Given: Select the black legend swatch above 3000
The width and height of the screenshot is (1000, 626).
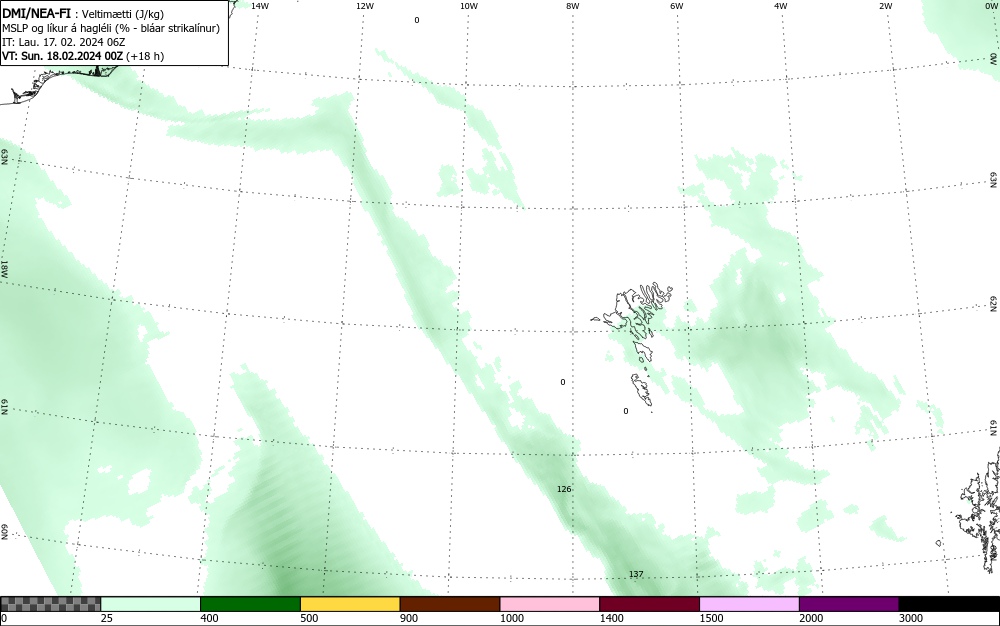Looking at the screenshot, I should (949, 604).
